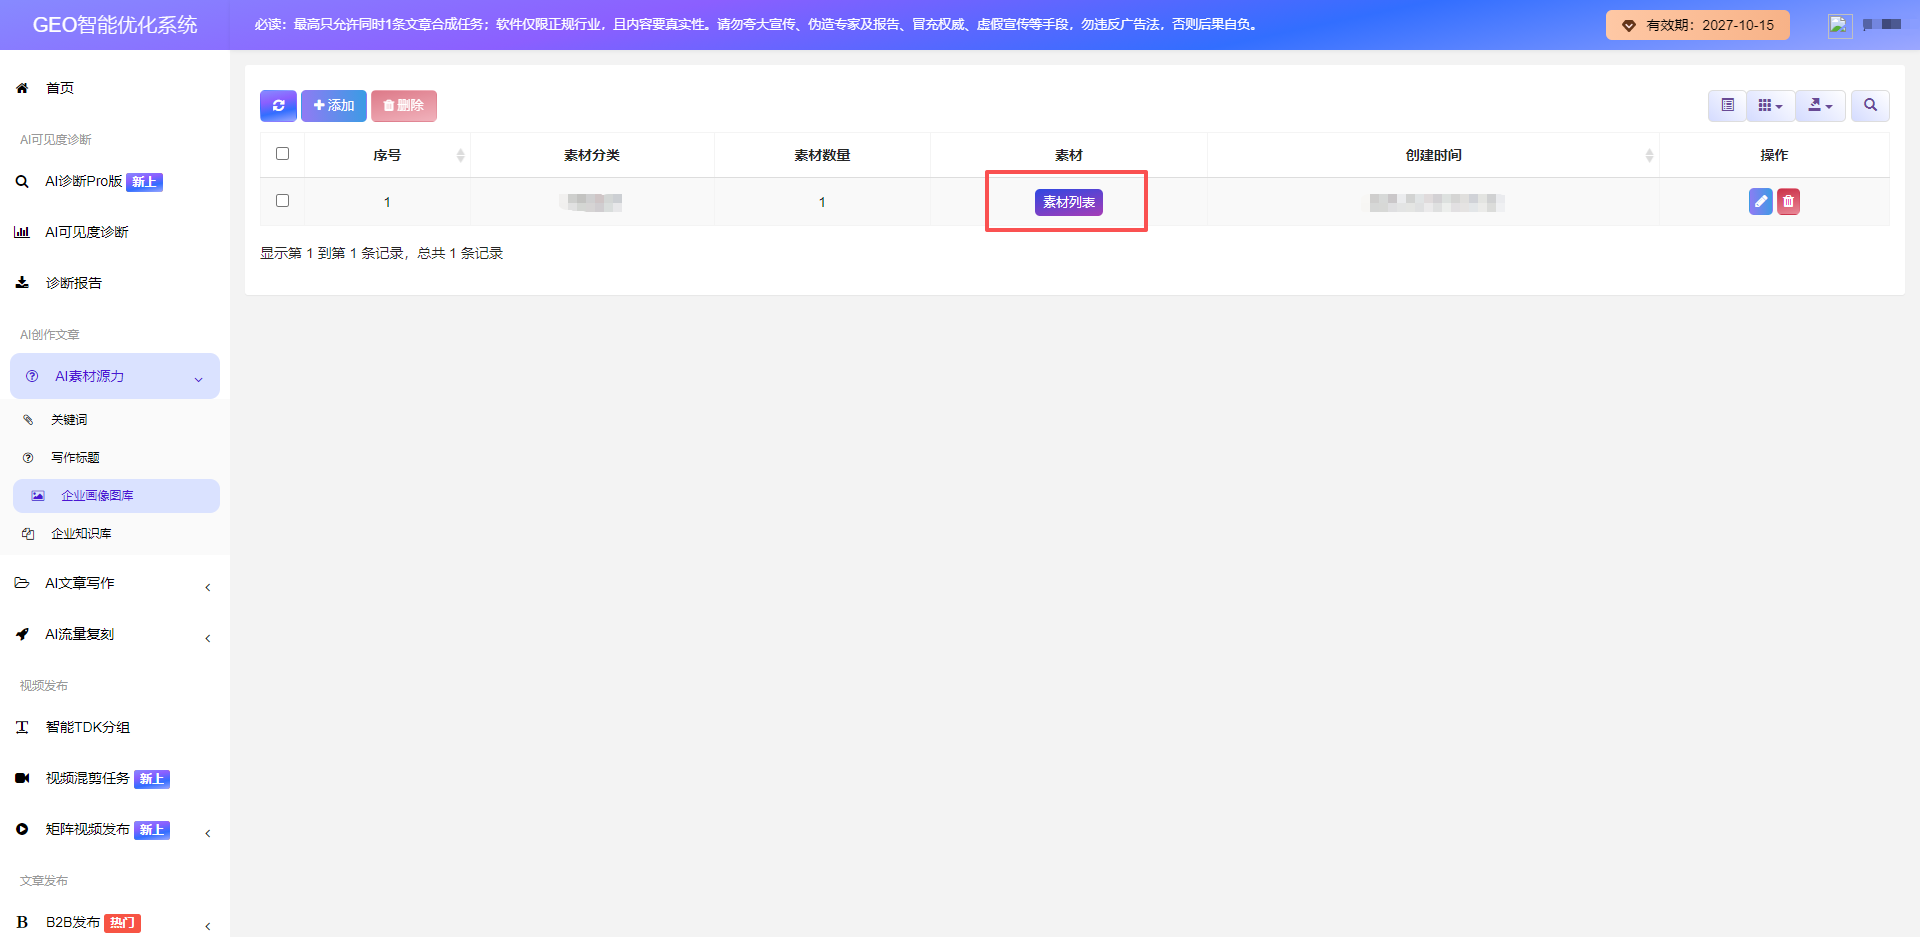Open the columns grid dropdown
The height and width of the screenshot is (937, 1920).
[x=1770, y=105]
